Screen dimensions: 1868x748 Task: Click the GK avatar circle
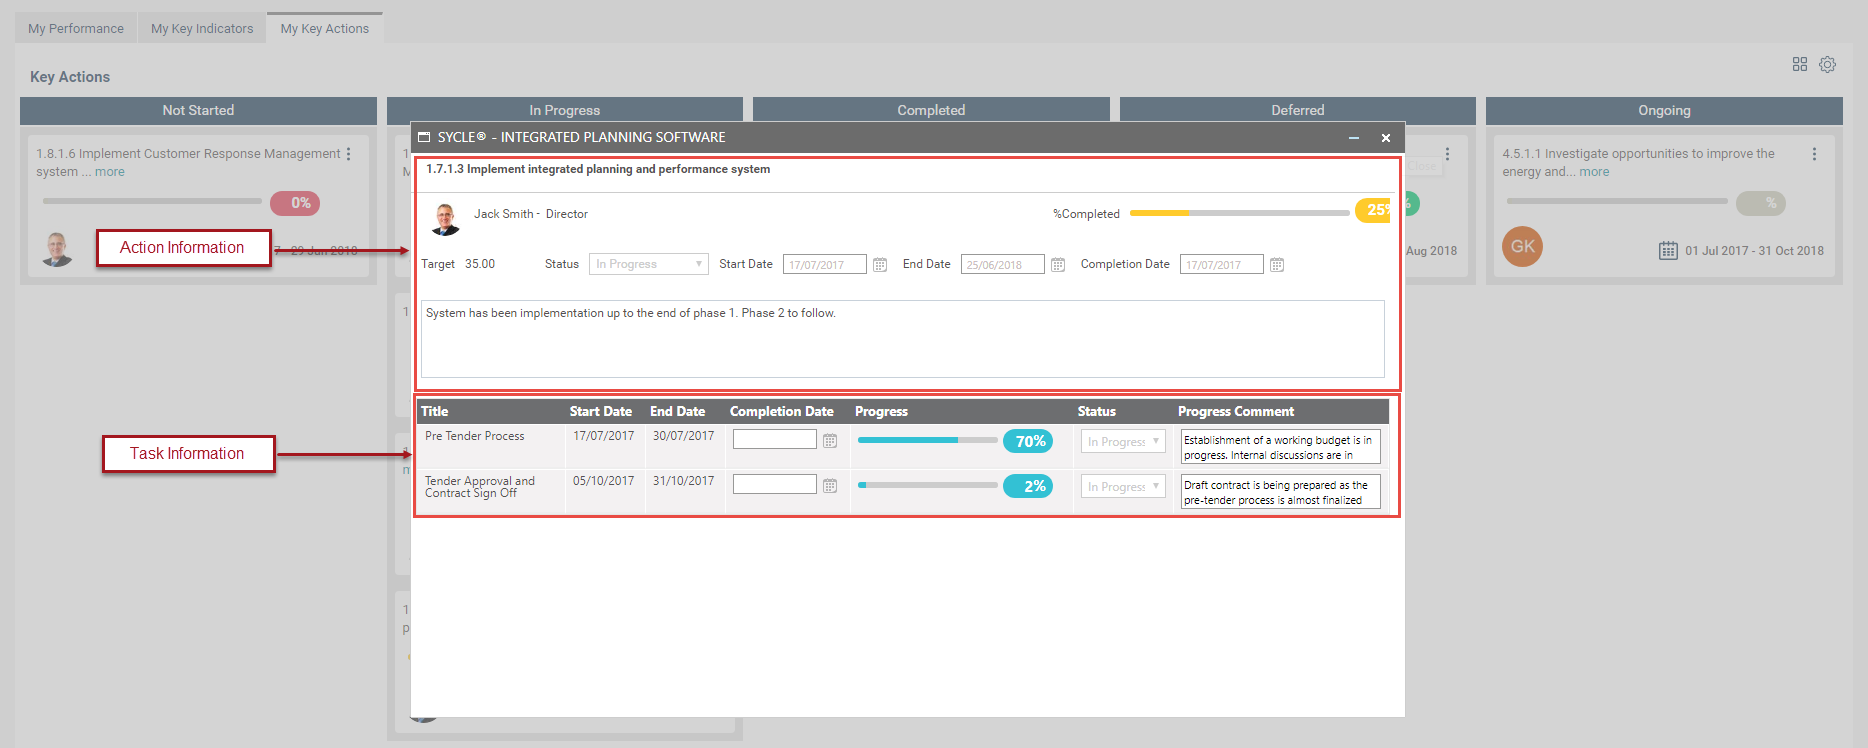pos(1522,246)
